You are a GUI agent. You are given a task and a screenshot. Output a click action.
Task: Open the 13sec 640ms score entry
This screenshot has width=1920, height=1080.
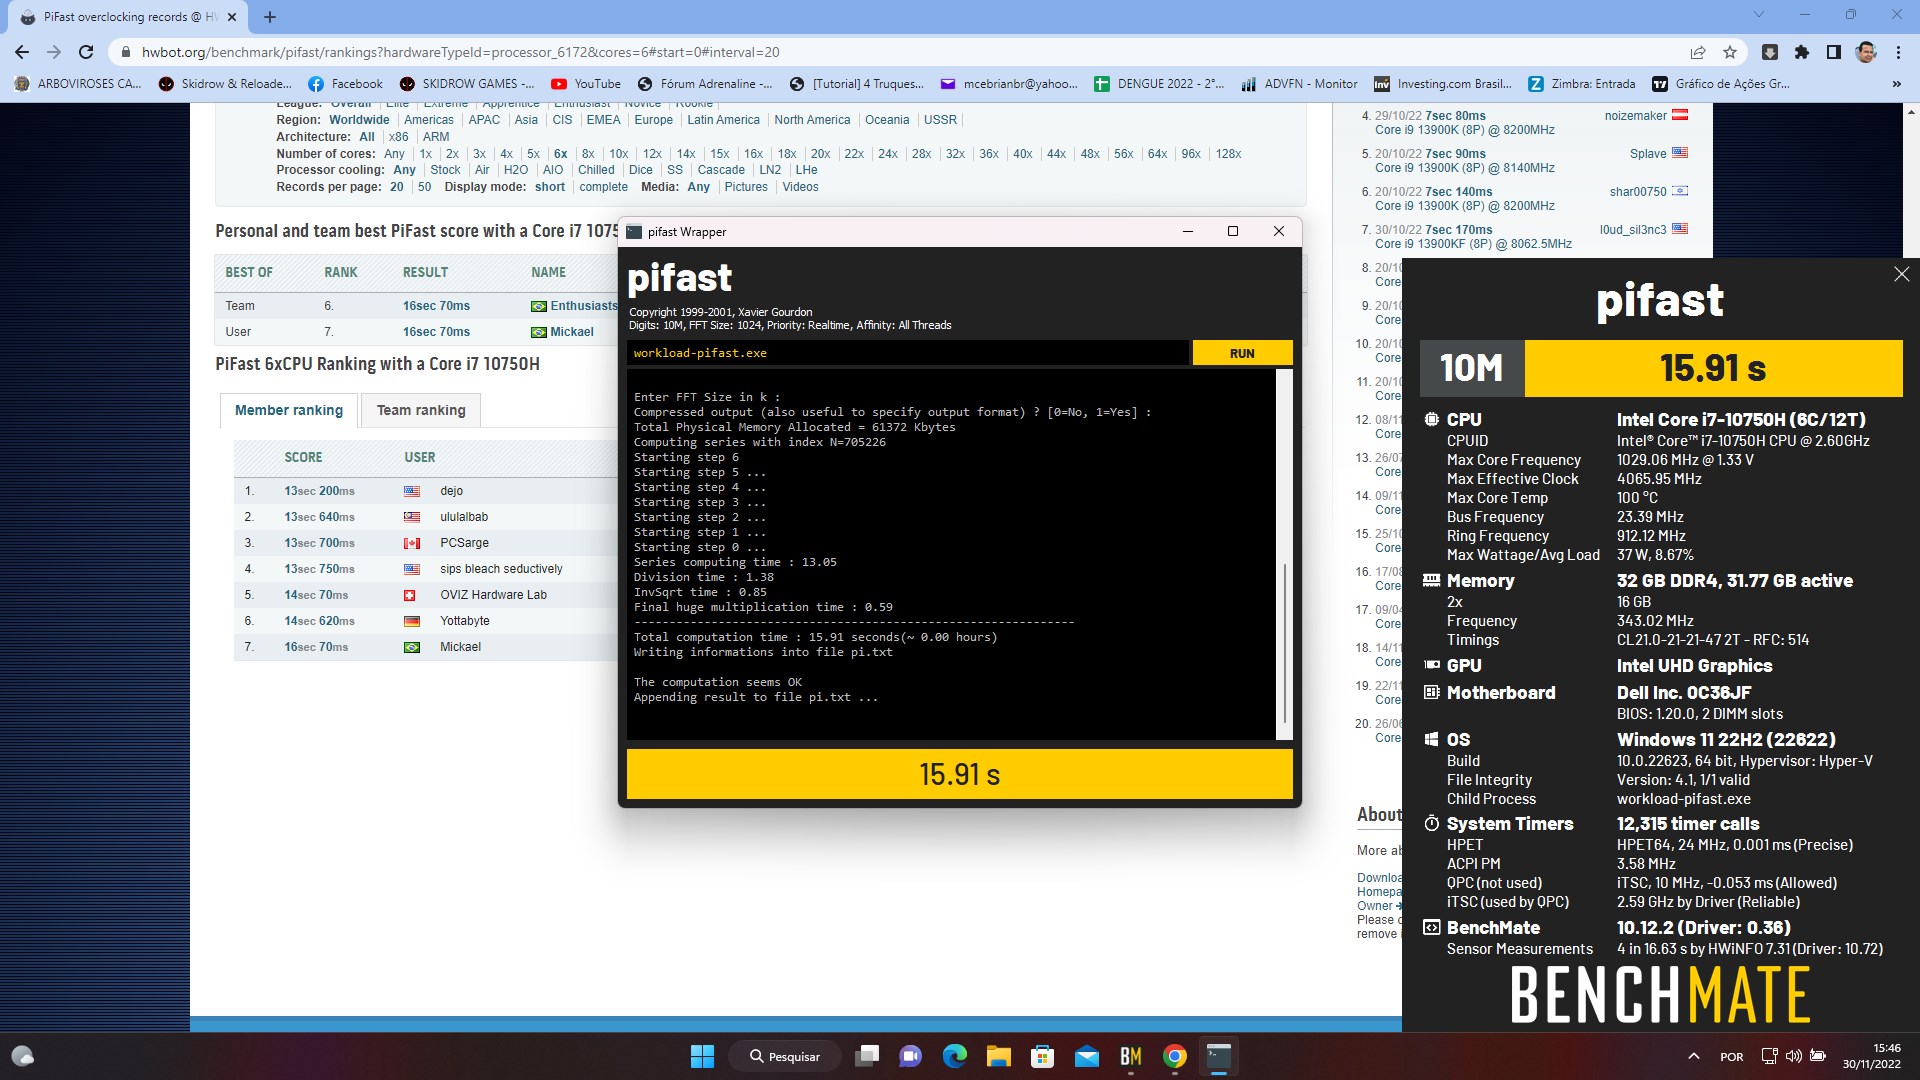pos(319,517)
